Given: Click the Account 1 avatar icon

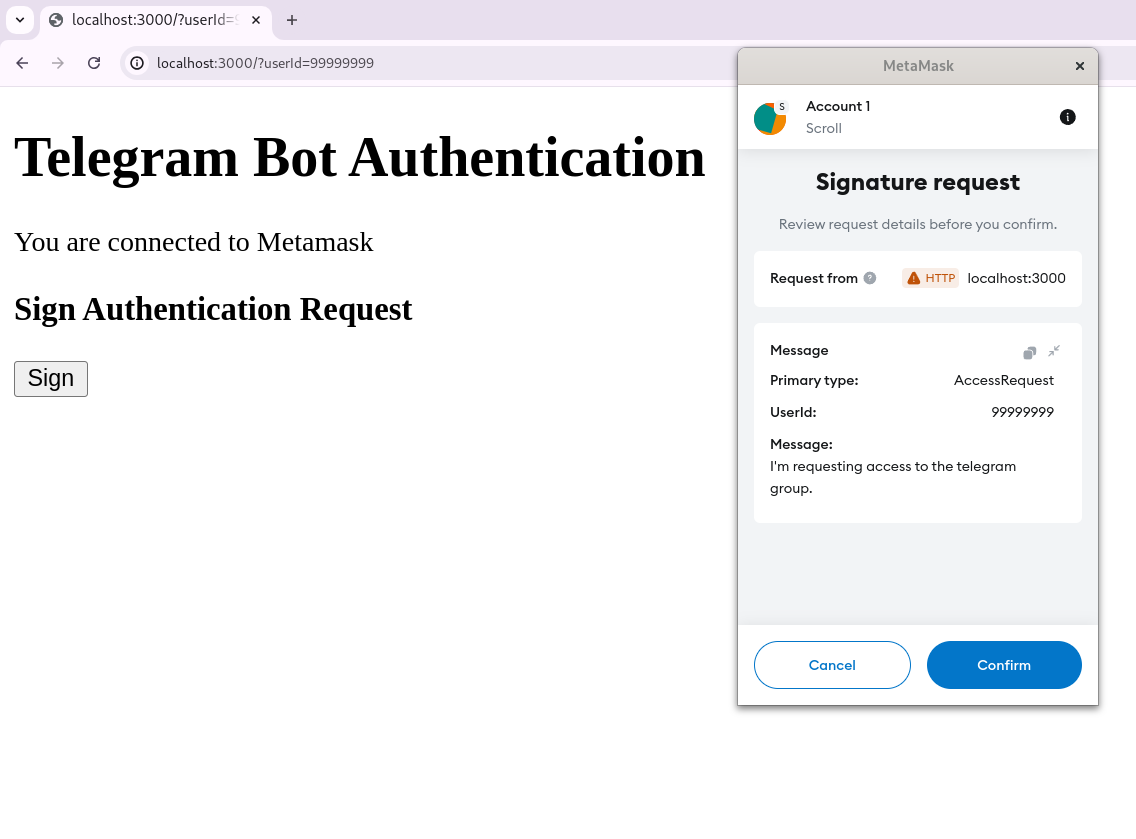Looking at the screenshot, I should tap(769, 118).
